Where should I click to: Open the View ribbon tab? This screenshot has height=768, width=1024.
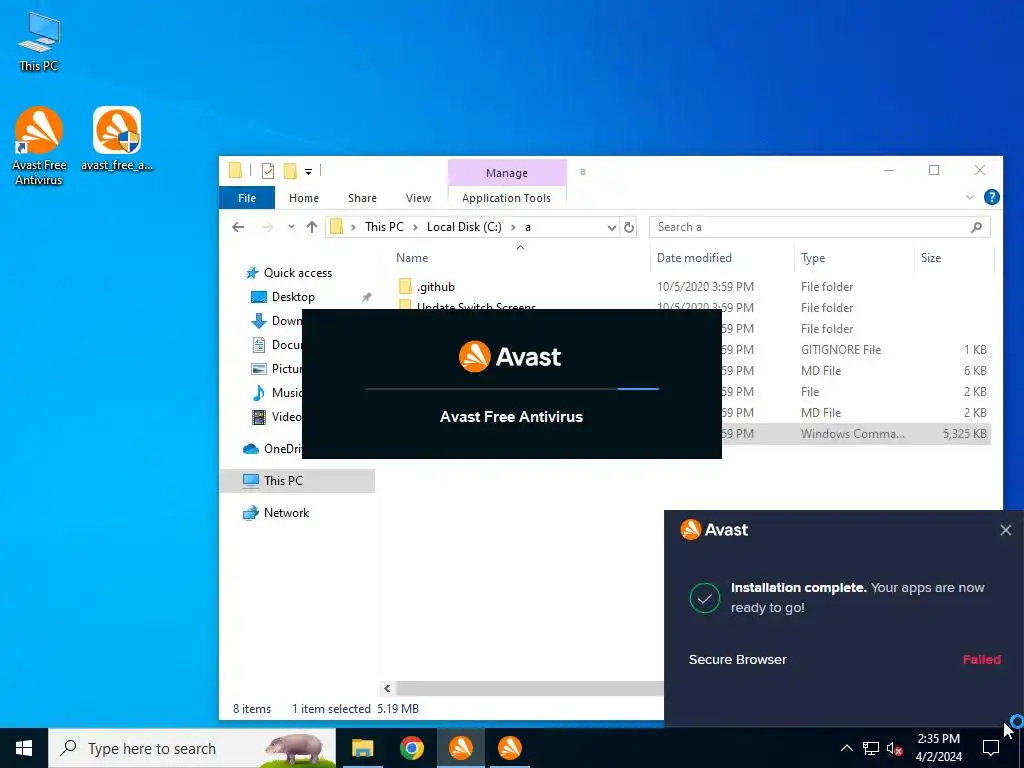pos(418,198)
